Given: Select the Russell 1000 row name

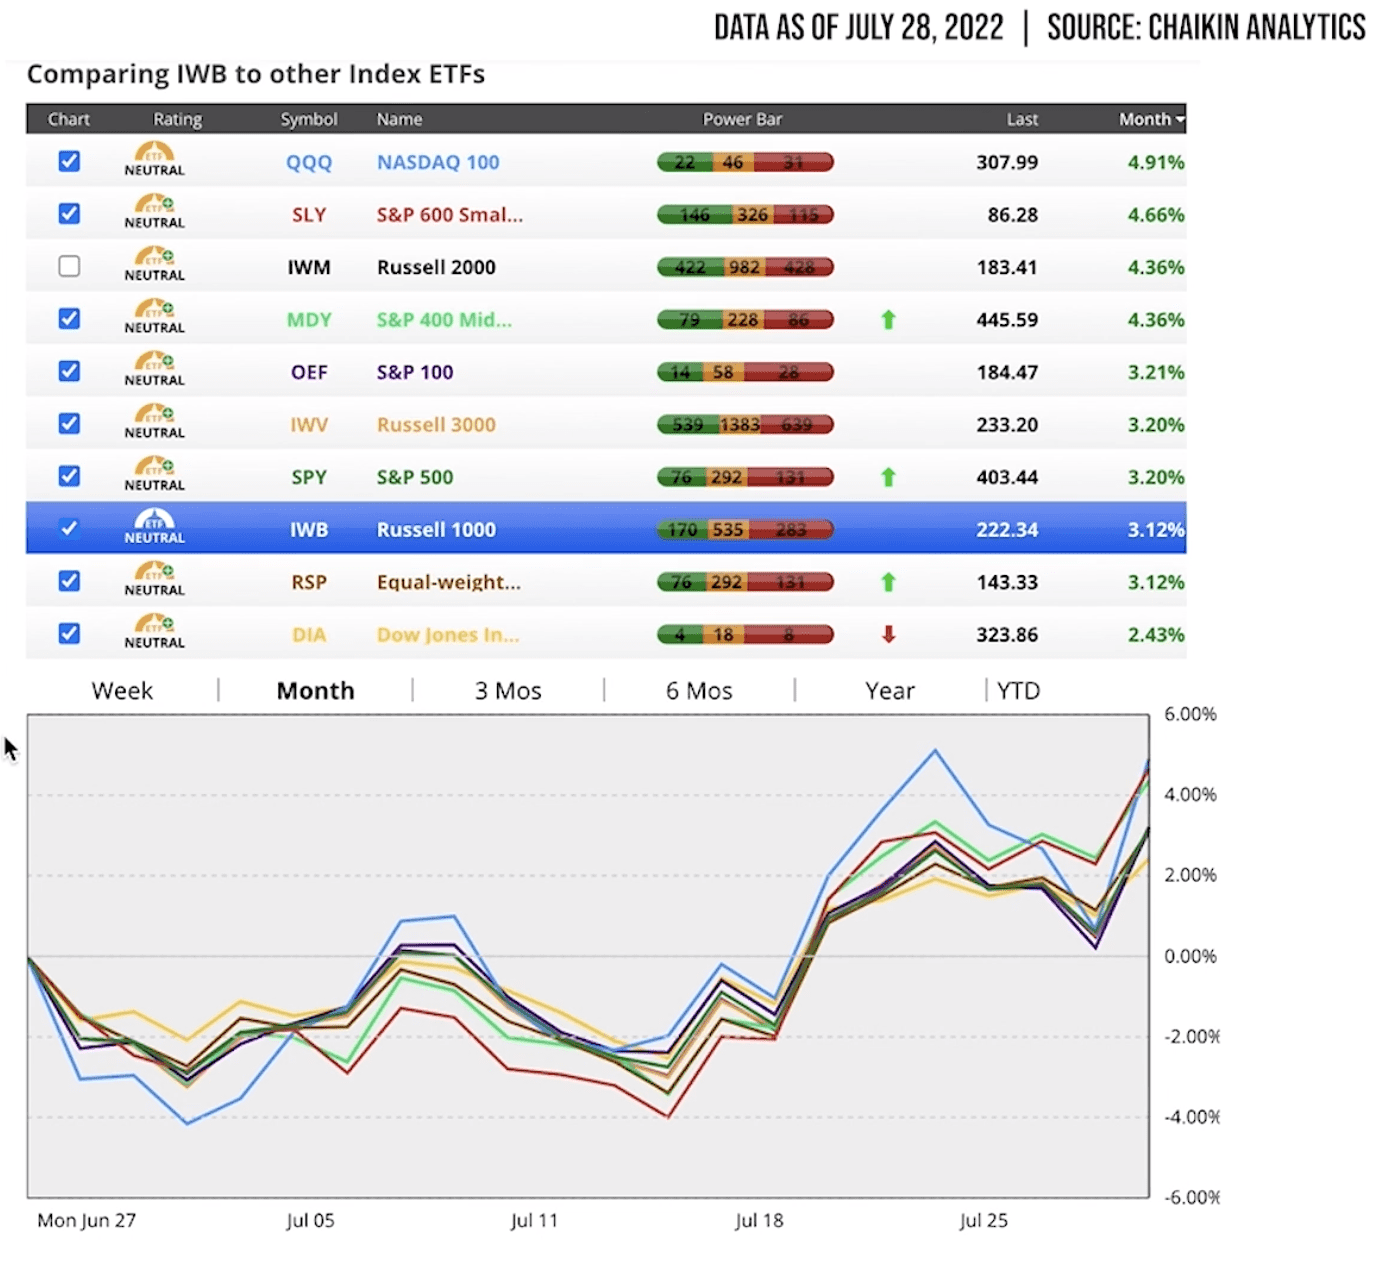Looking at the screenshot, I should [x=436, y=529].
